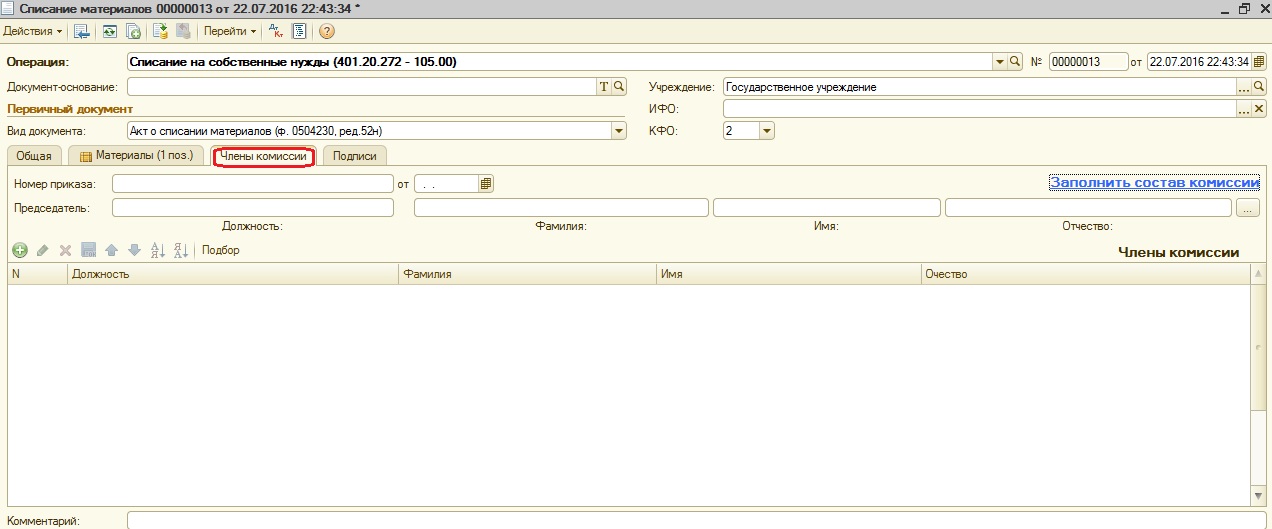Click the Должность column header
Viewport: 1272px width, 529px height.
[232, 274]
